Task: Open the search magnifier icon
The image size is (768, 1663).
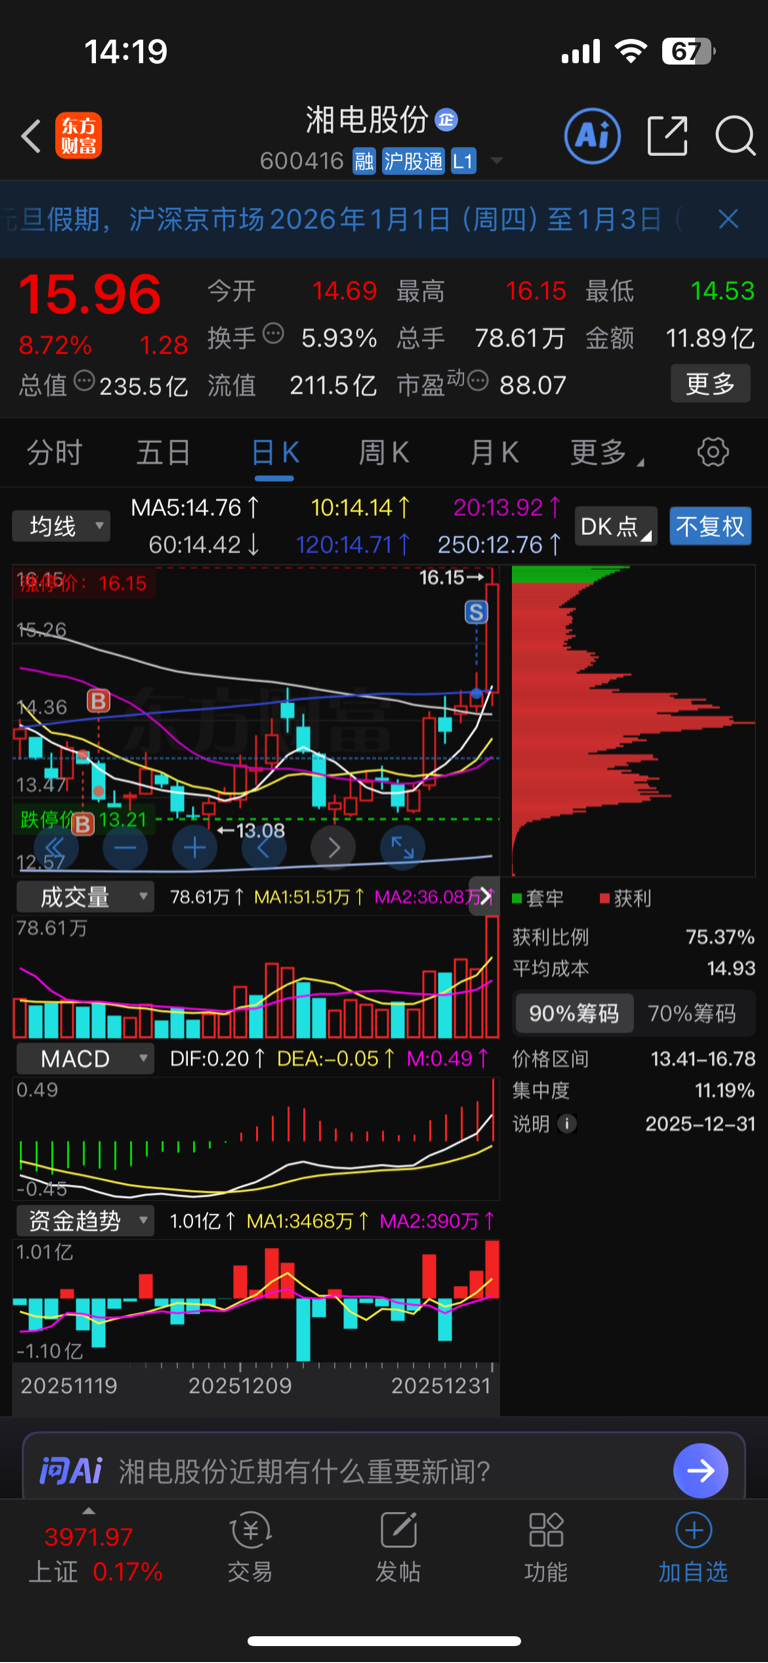Action: click(x=735, y=135)
